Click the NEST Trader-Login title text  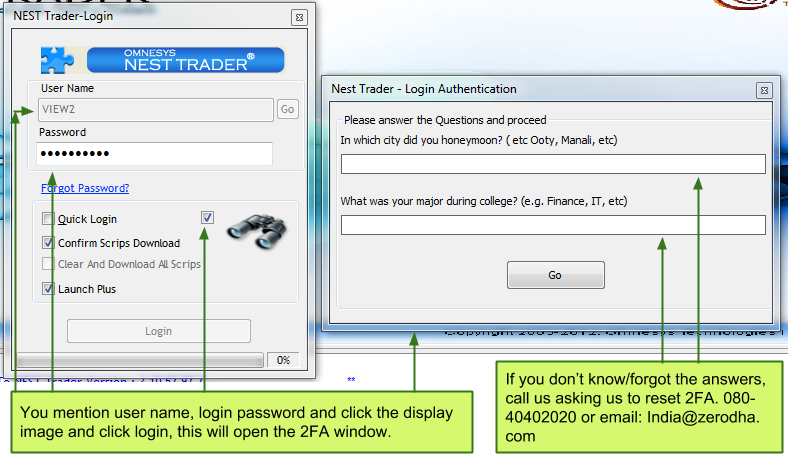click(63, 16)
